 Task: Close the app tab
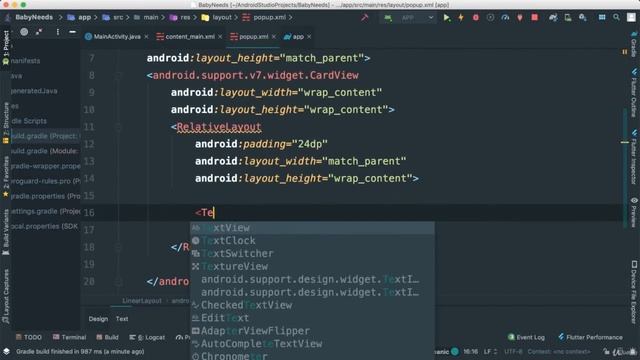[x=309, y=37]
